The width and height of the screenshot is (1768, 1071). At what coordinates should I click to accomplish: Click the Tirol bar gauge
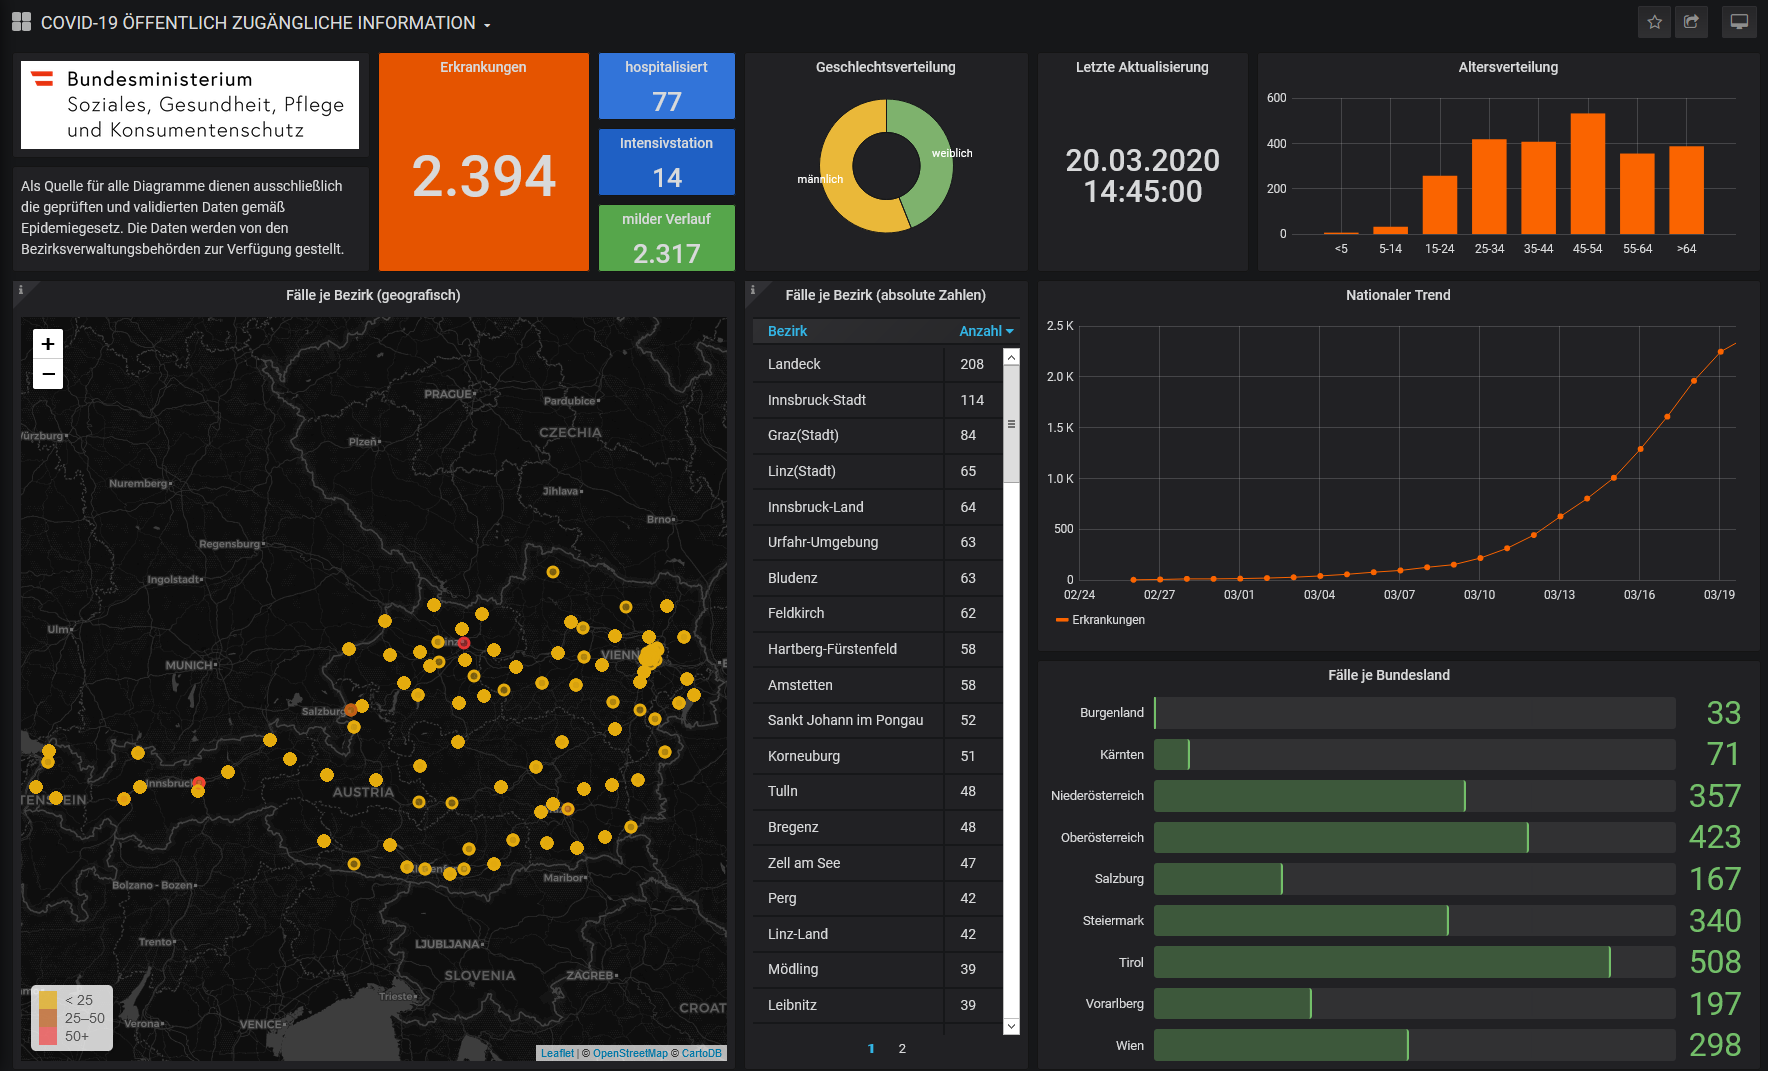pyautogui.click(x=1415, y=962)
